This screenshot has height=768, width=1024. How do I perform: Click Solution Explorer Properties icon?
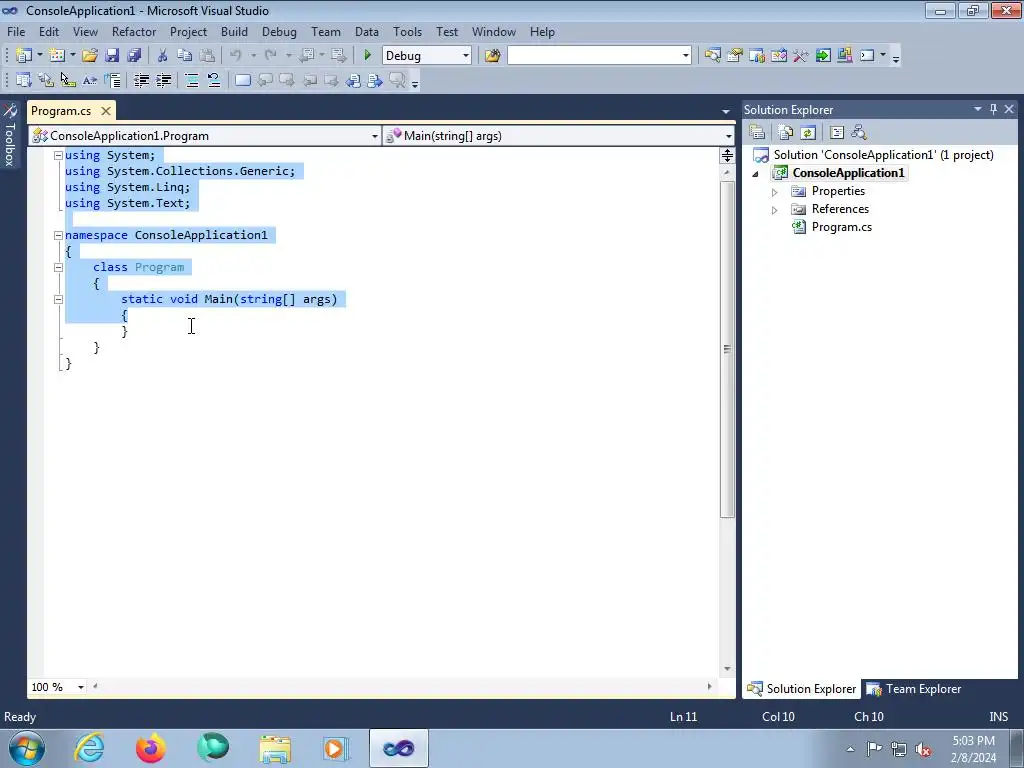757,133
